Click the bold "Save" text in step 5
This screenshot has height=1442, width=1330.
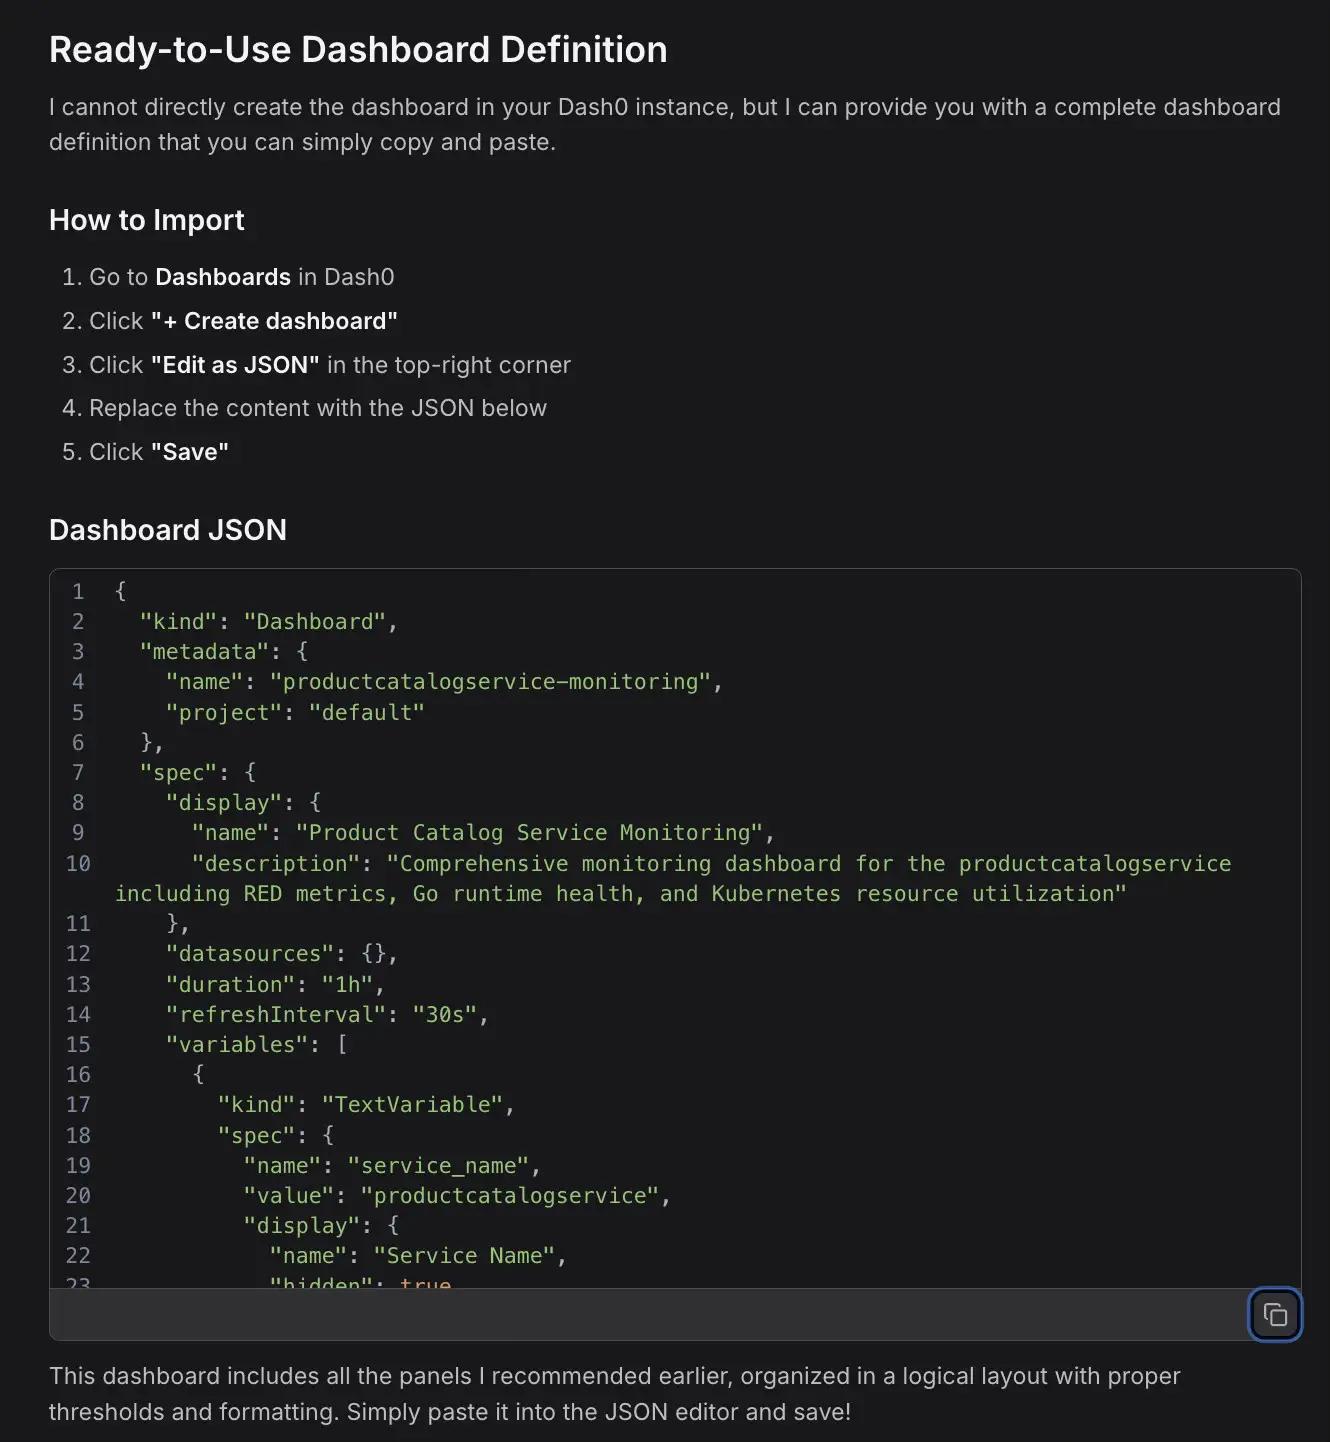[190, 452]
